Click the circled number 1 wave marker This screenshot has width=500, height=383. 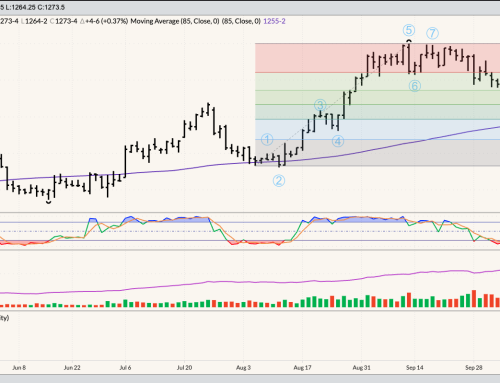267,139
